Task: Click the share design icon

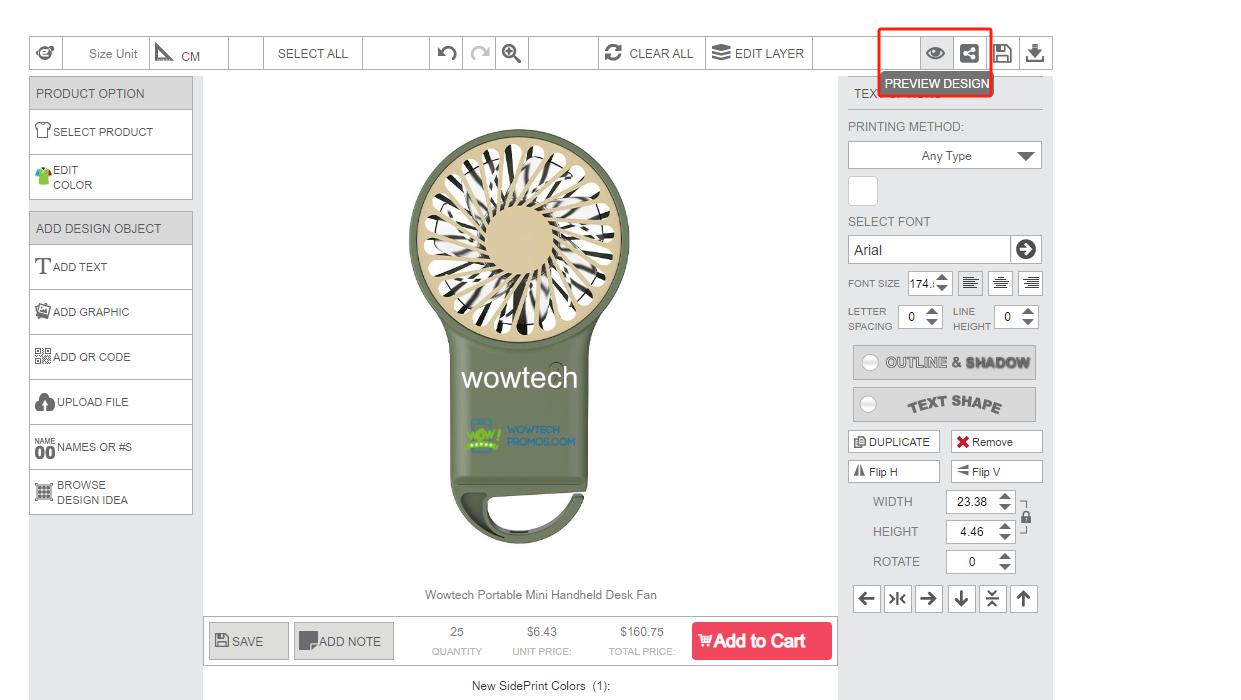Action: click(x=968, y=54)
